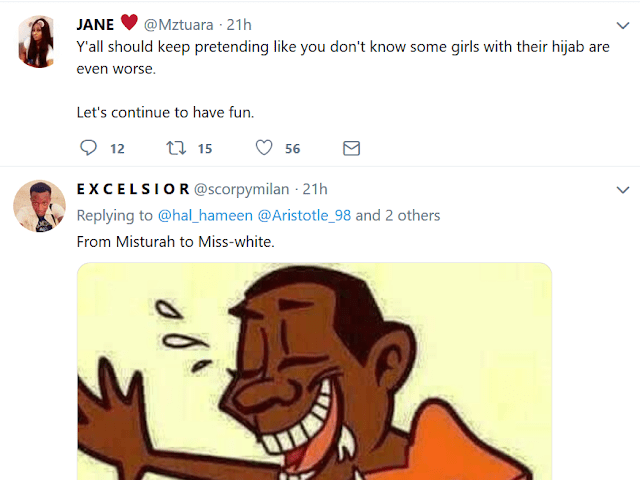Open the laughing cartoon meme image
640x480 pixels.
[314, 370]
